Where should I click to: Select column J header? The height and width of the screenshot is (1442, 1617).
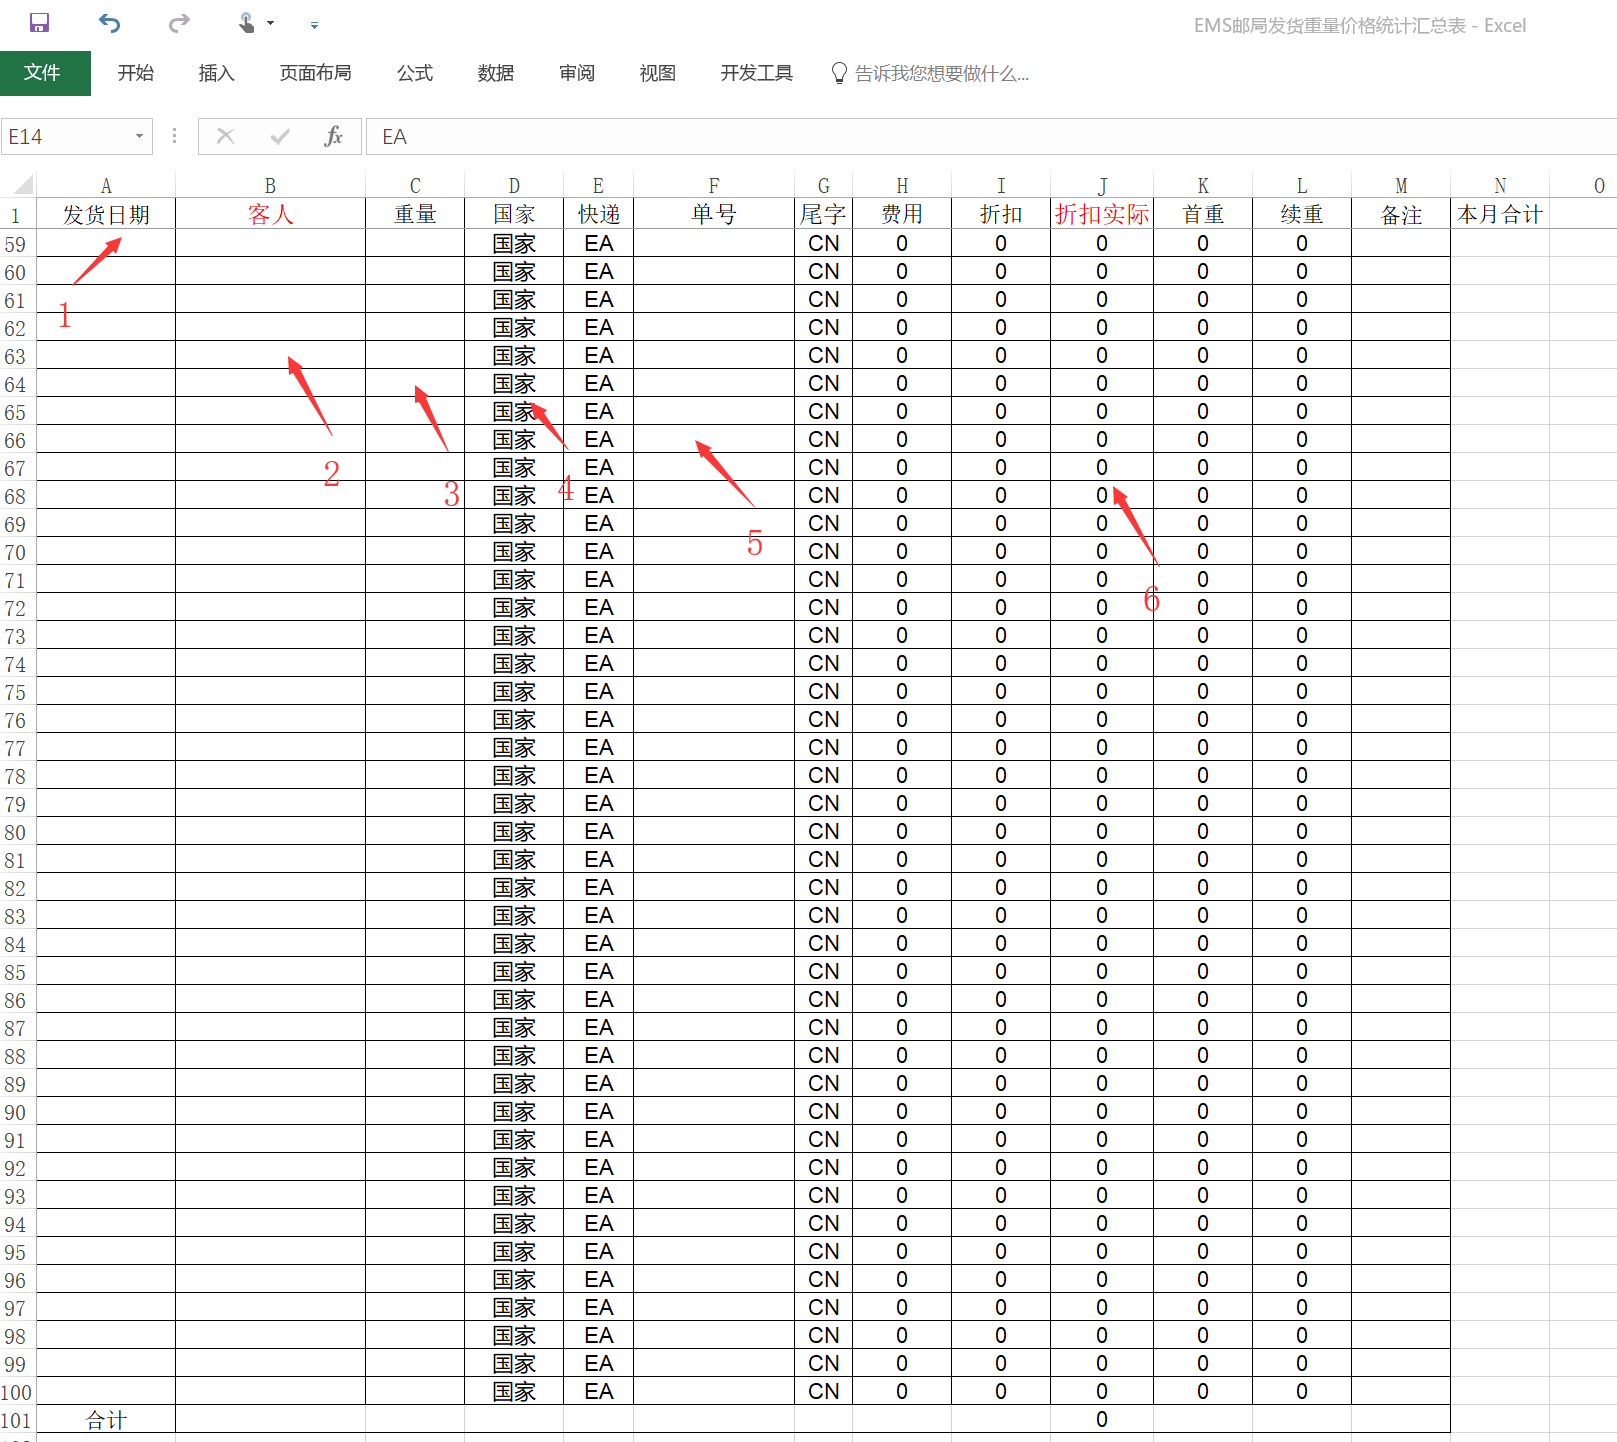coord(1101,186)
